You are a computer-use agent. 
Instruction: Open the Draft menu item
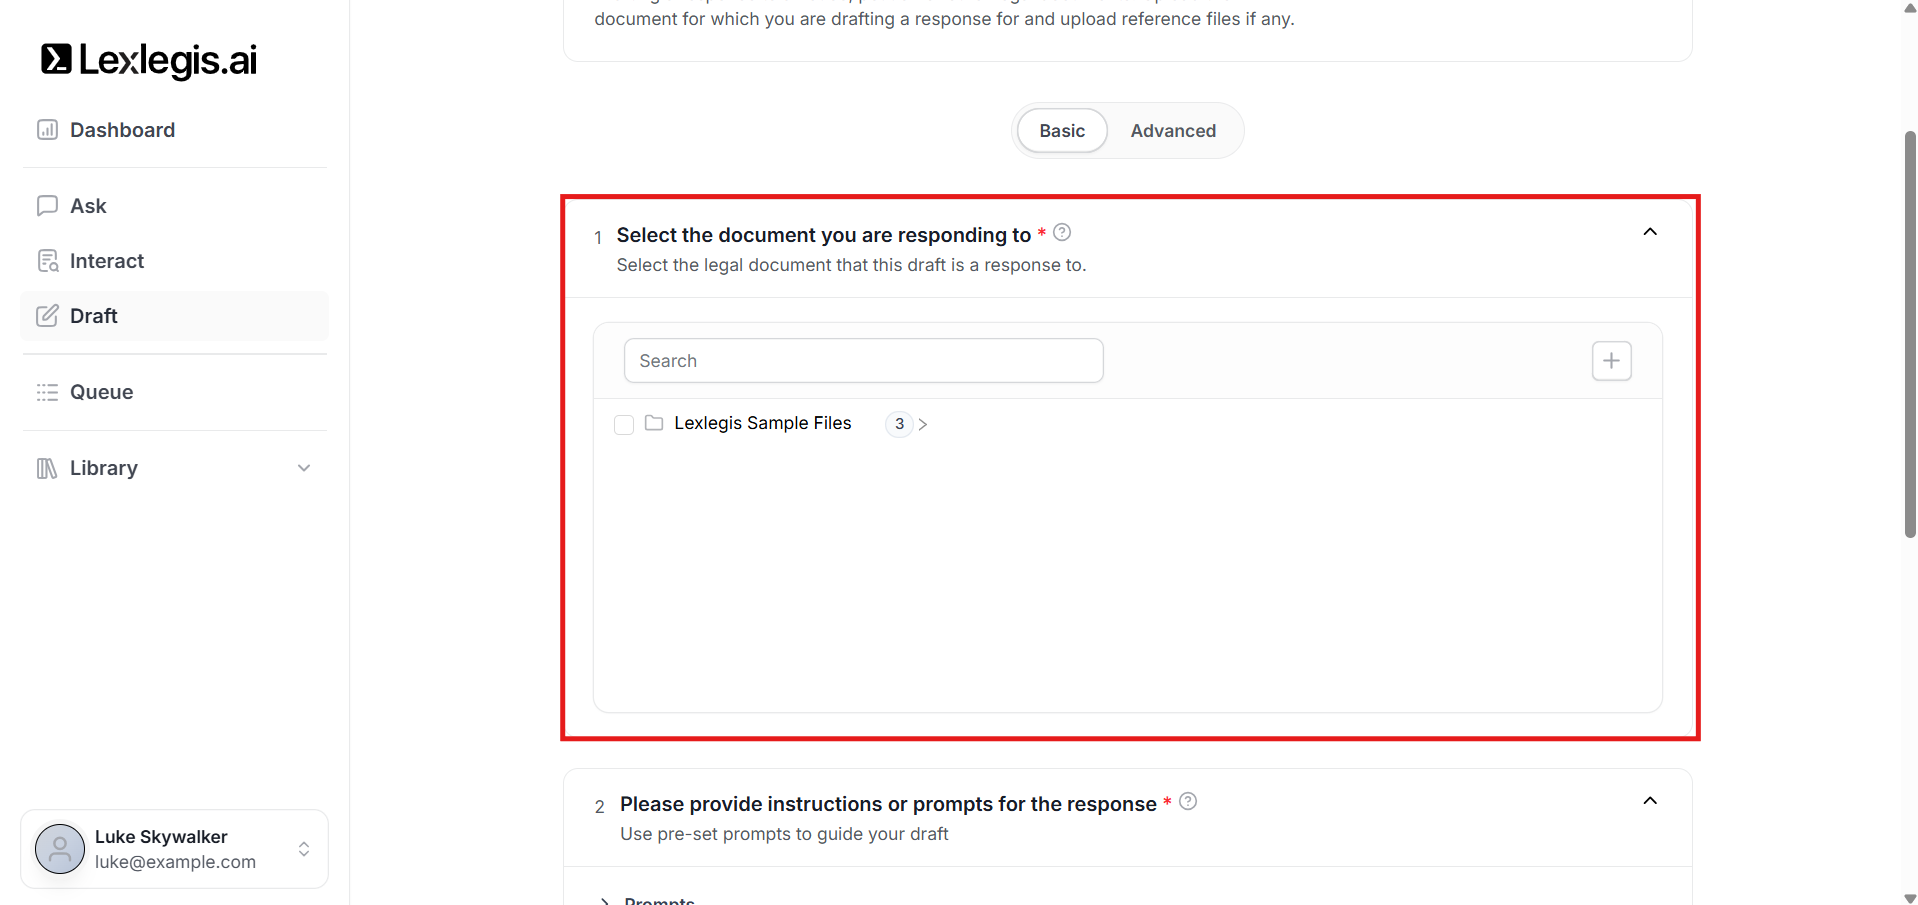(94, 316)
